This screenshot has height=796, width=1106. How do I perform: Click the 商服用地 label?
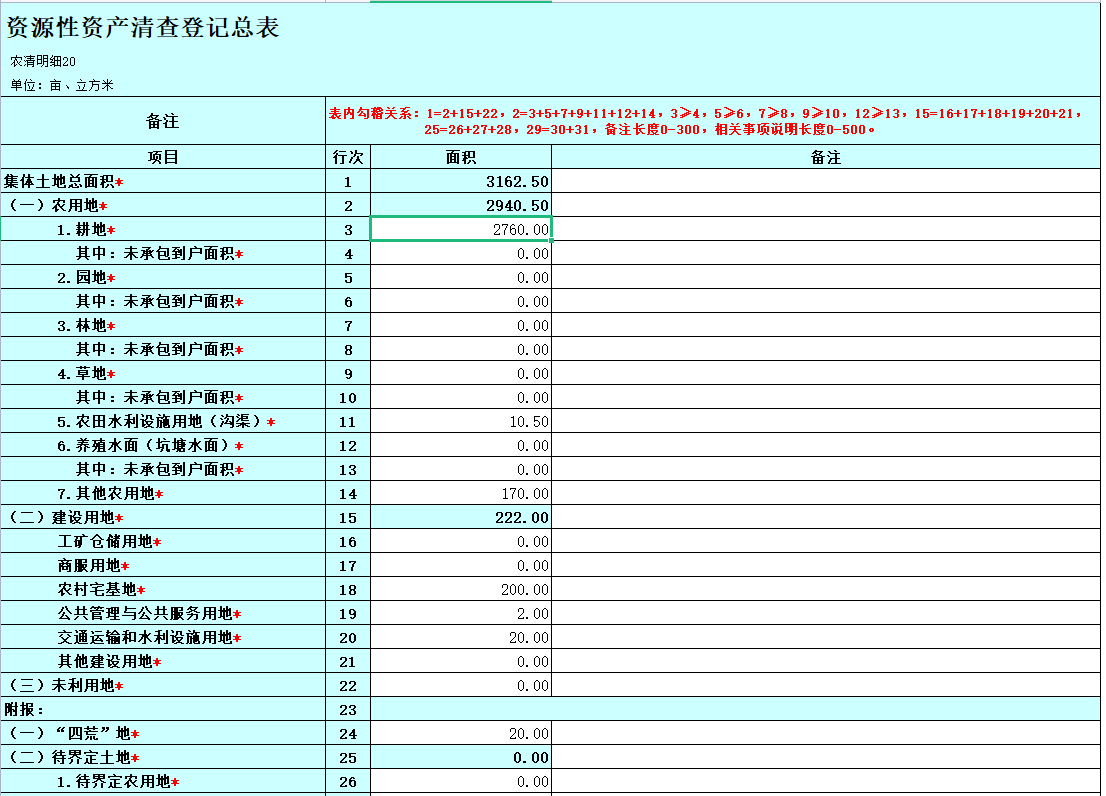coord(93,565)
